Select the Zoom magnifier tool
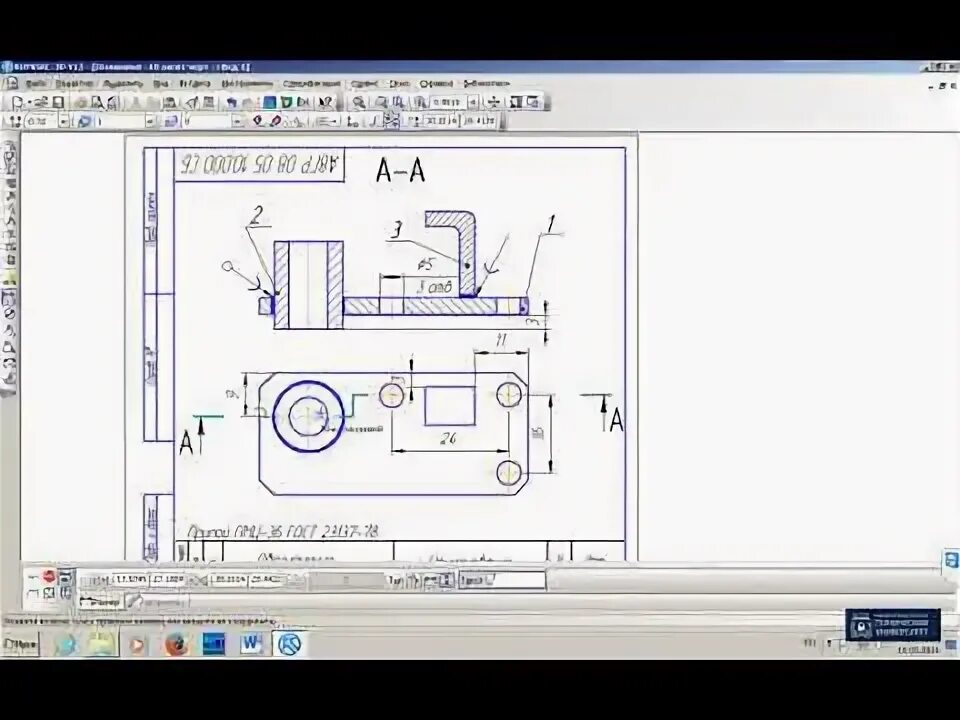This screenshot has height=720, width=960. [x=359, y=102]
